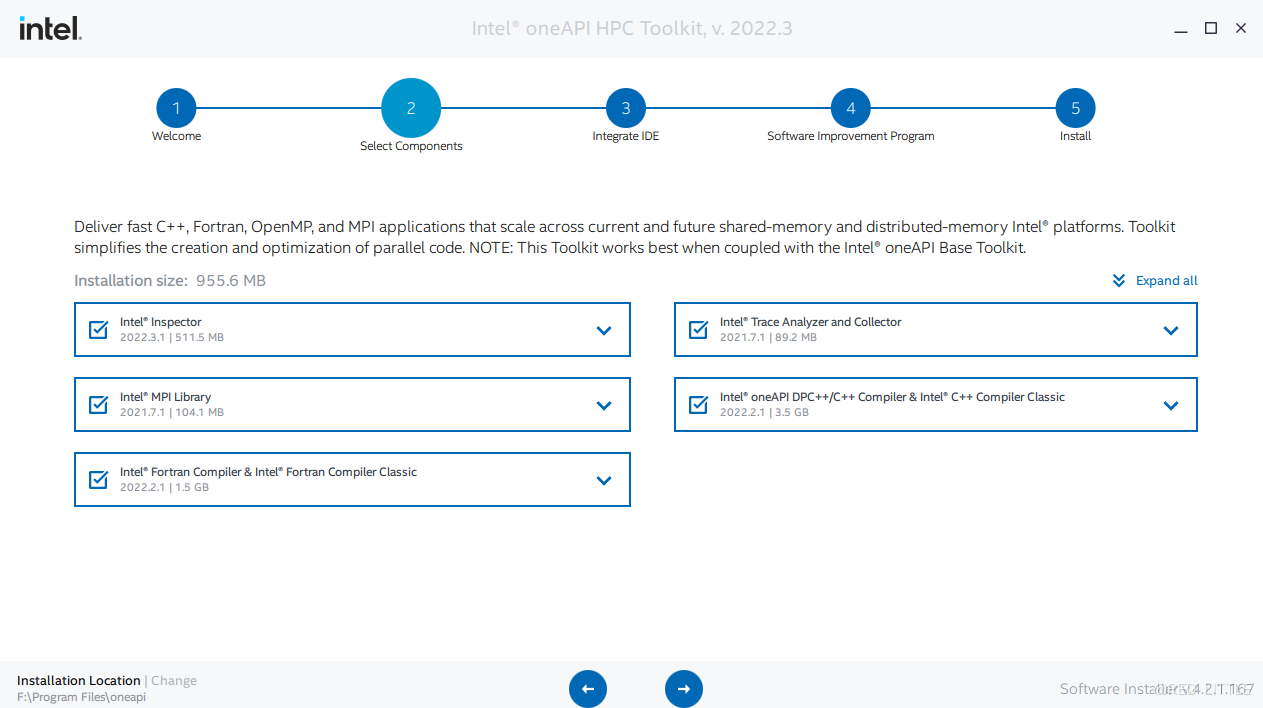Expand Intel Inspector details chevron
The width and height of the screenshot is (1263, 708).
click(604, 330)
